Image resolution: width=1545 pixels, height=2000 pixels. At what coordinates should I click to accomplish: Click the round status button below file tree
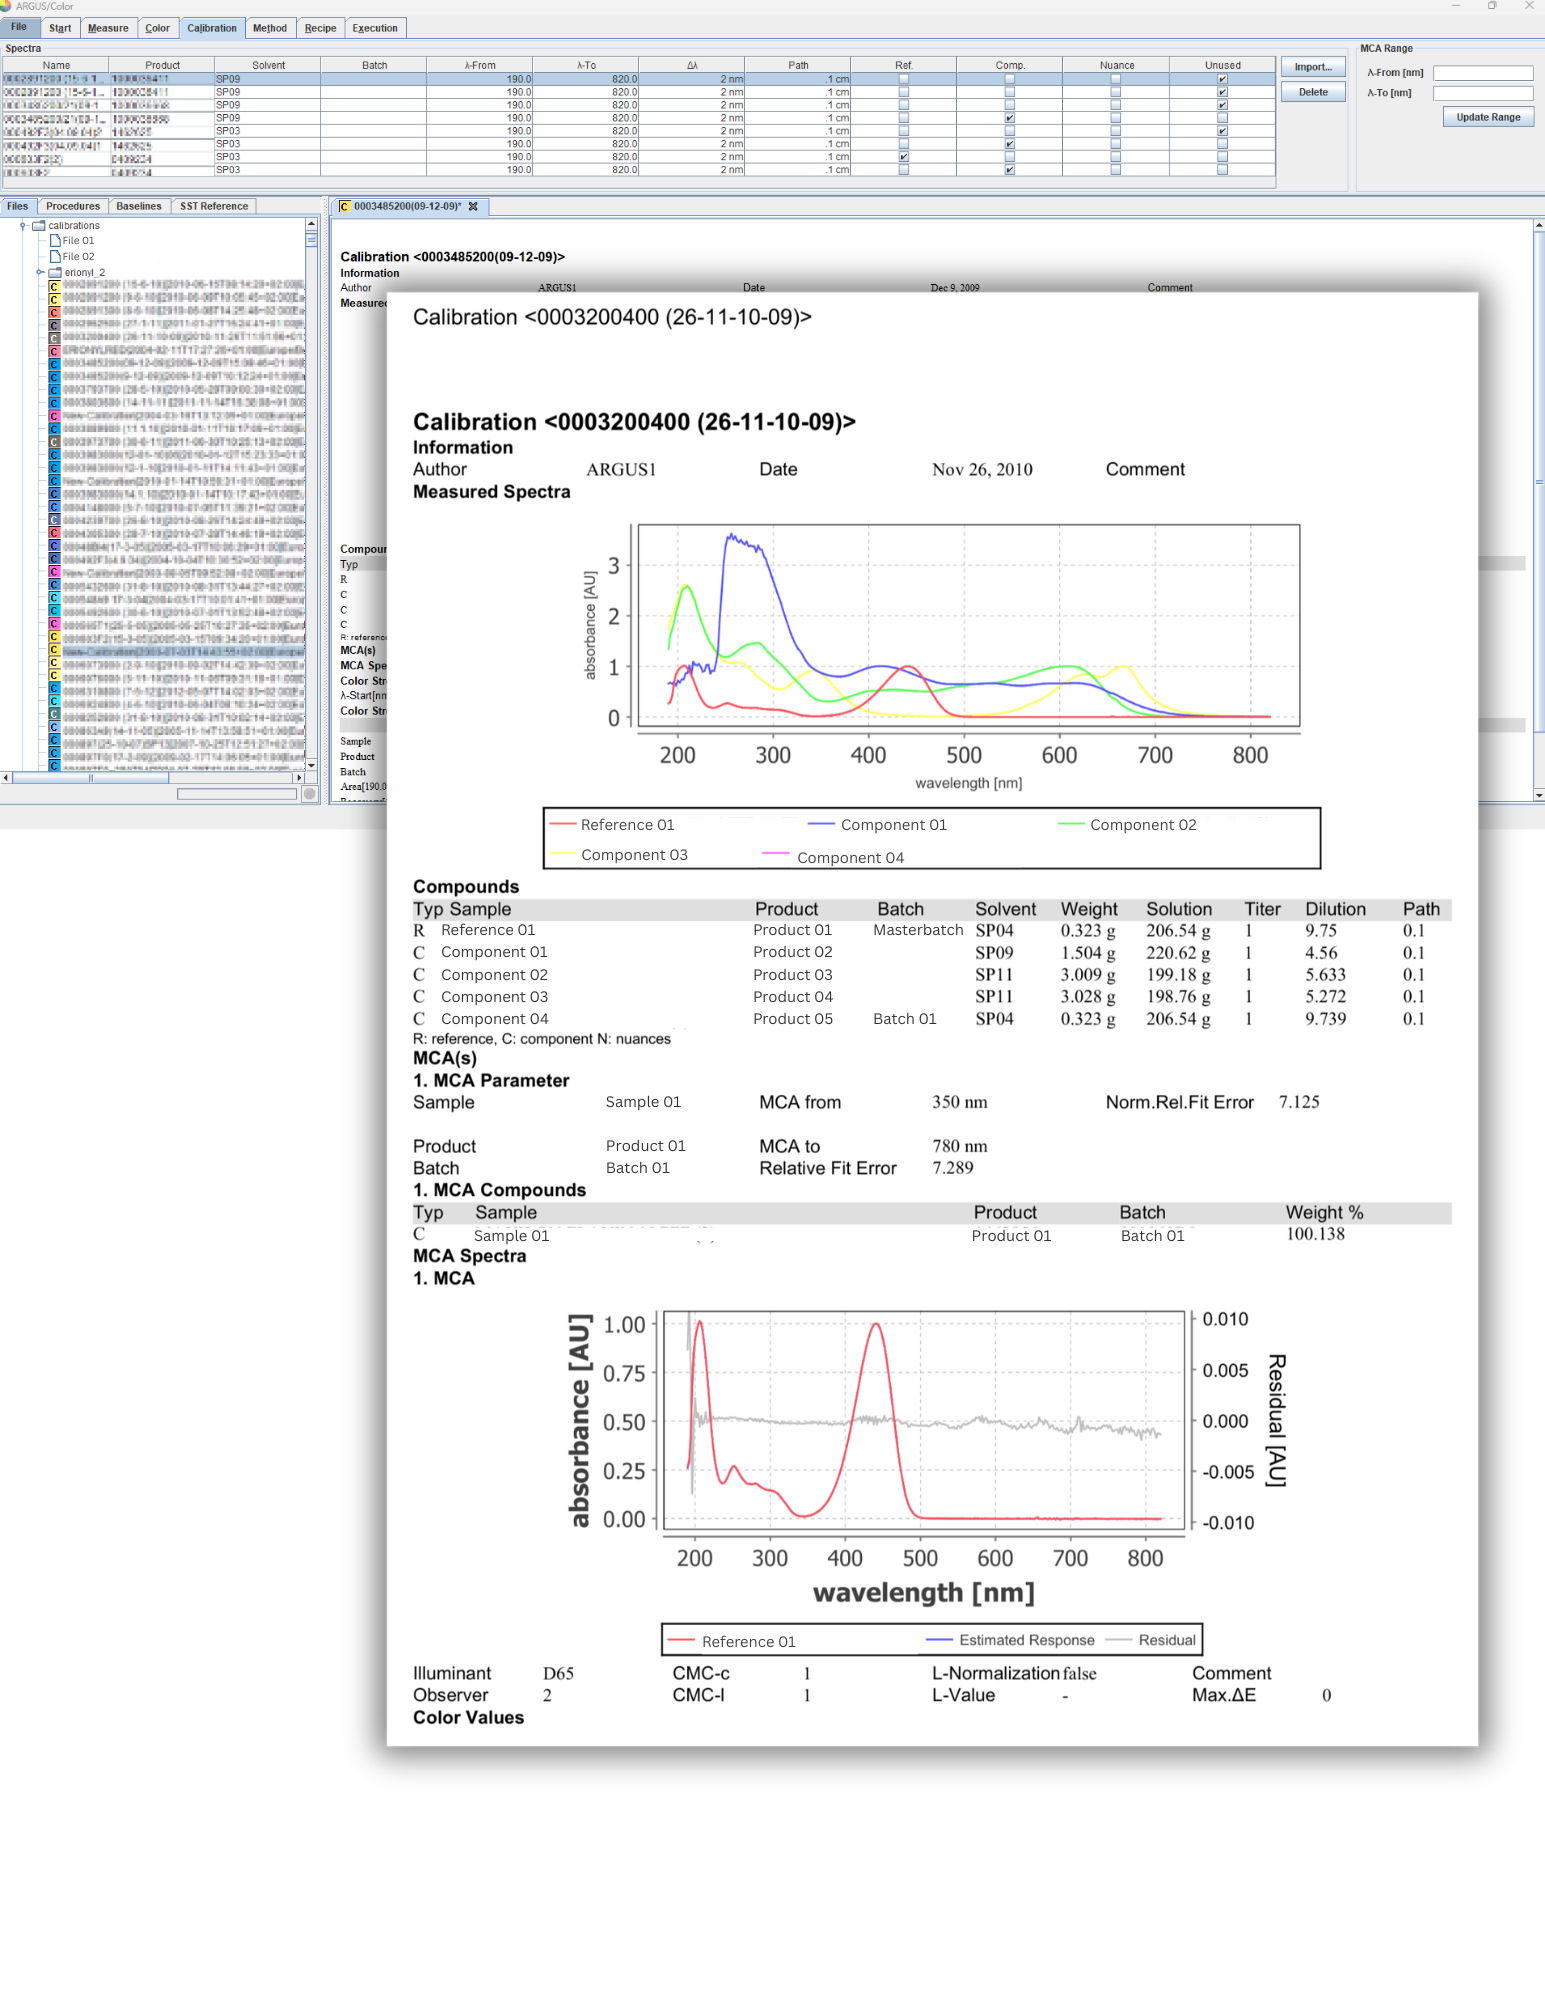[310, 794]
